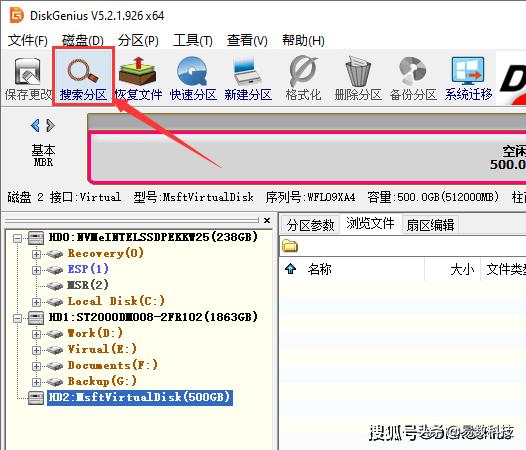This screenshot has height=450, width=526.
Task: Go to next disk with right arrow
Action: click(50, 126)
